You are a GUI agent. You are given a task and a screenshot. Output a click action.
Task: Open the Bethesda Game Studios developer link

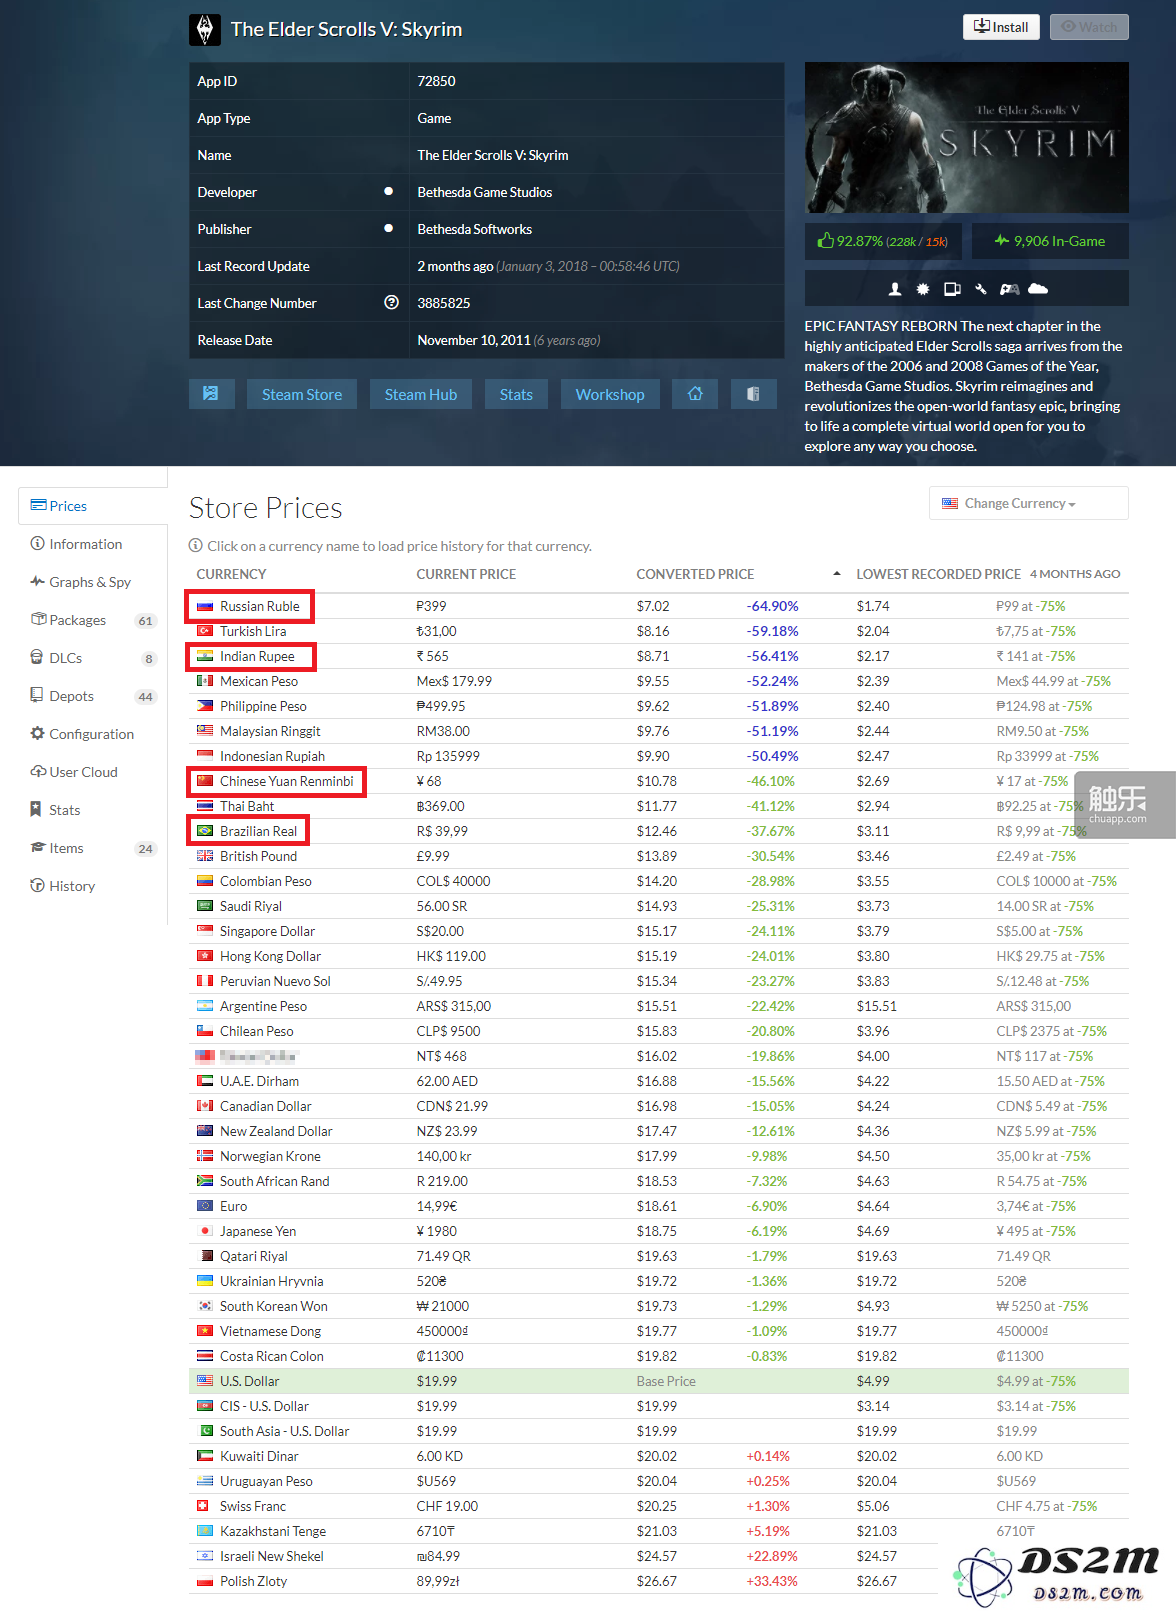(x=485, y=192)
